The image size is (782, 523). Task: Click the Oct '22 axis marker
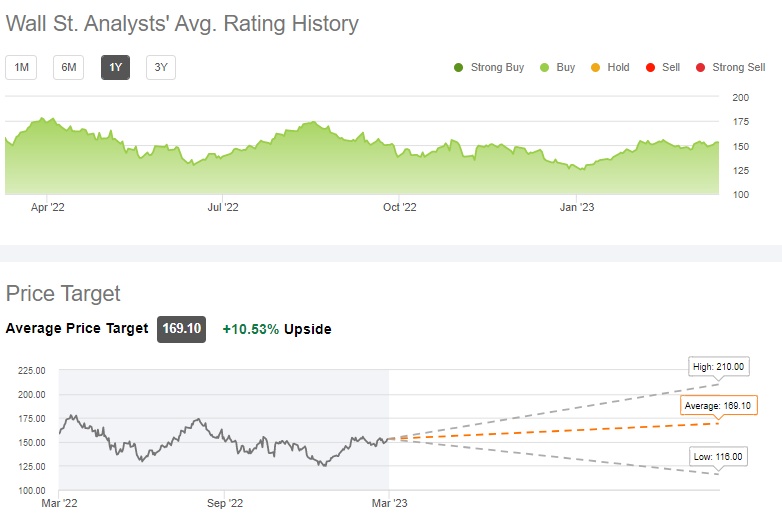click(x=399, y=207)
